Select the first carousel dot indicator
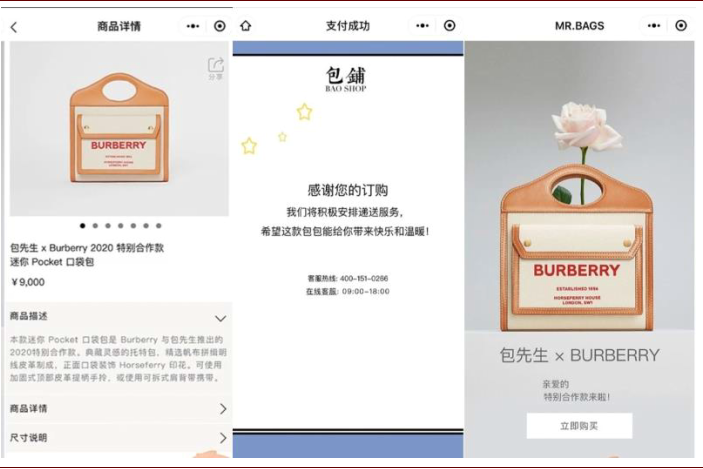This screenshot has width=703, height=469. click(x=82, y=226)
